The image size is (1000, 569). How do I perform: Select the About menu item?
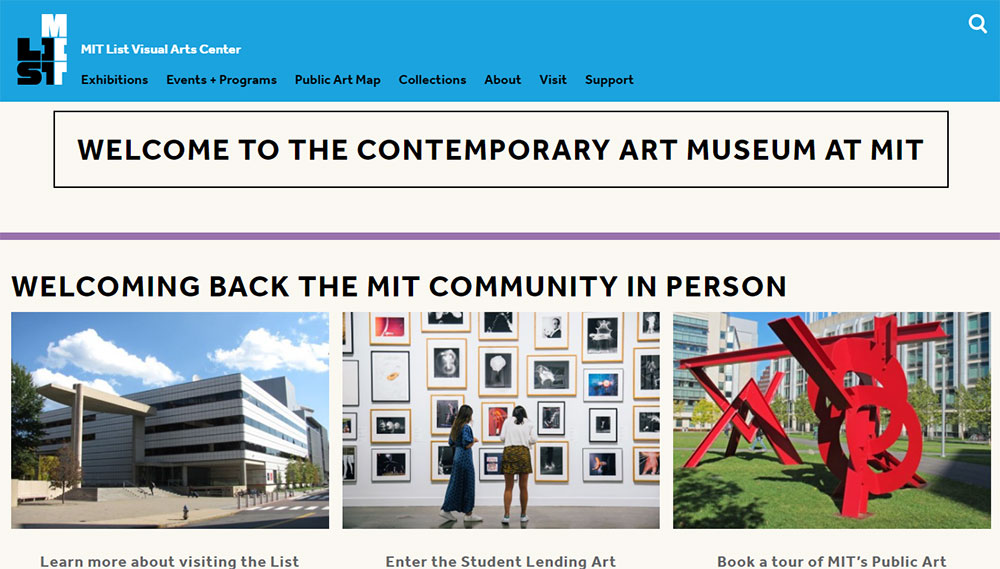[503, 80]
